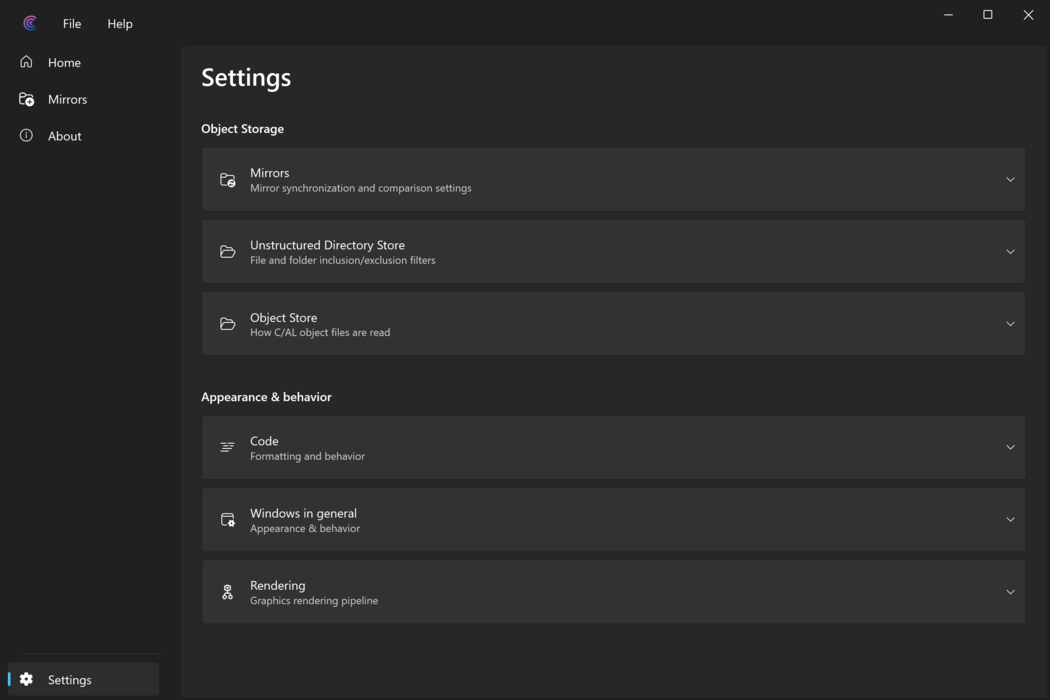This screenshot has height=700, width=1050.
Task: Click 'Formatting and behavior' description
Action: tap(307, 456)
